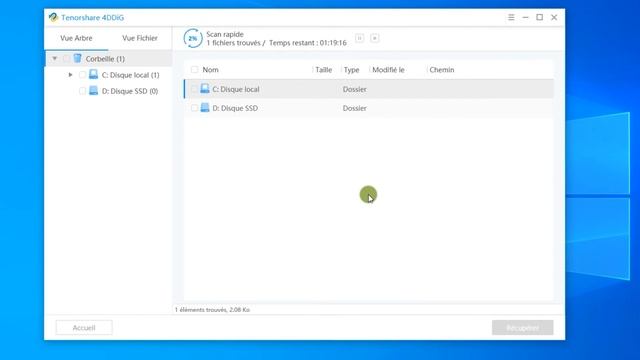Sort by the Nom column header
640x360 pixels.
click(211, 70)
